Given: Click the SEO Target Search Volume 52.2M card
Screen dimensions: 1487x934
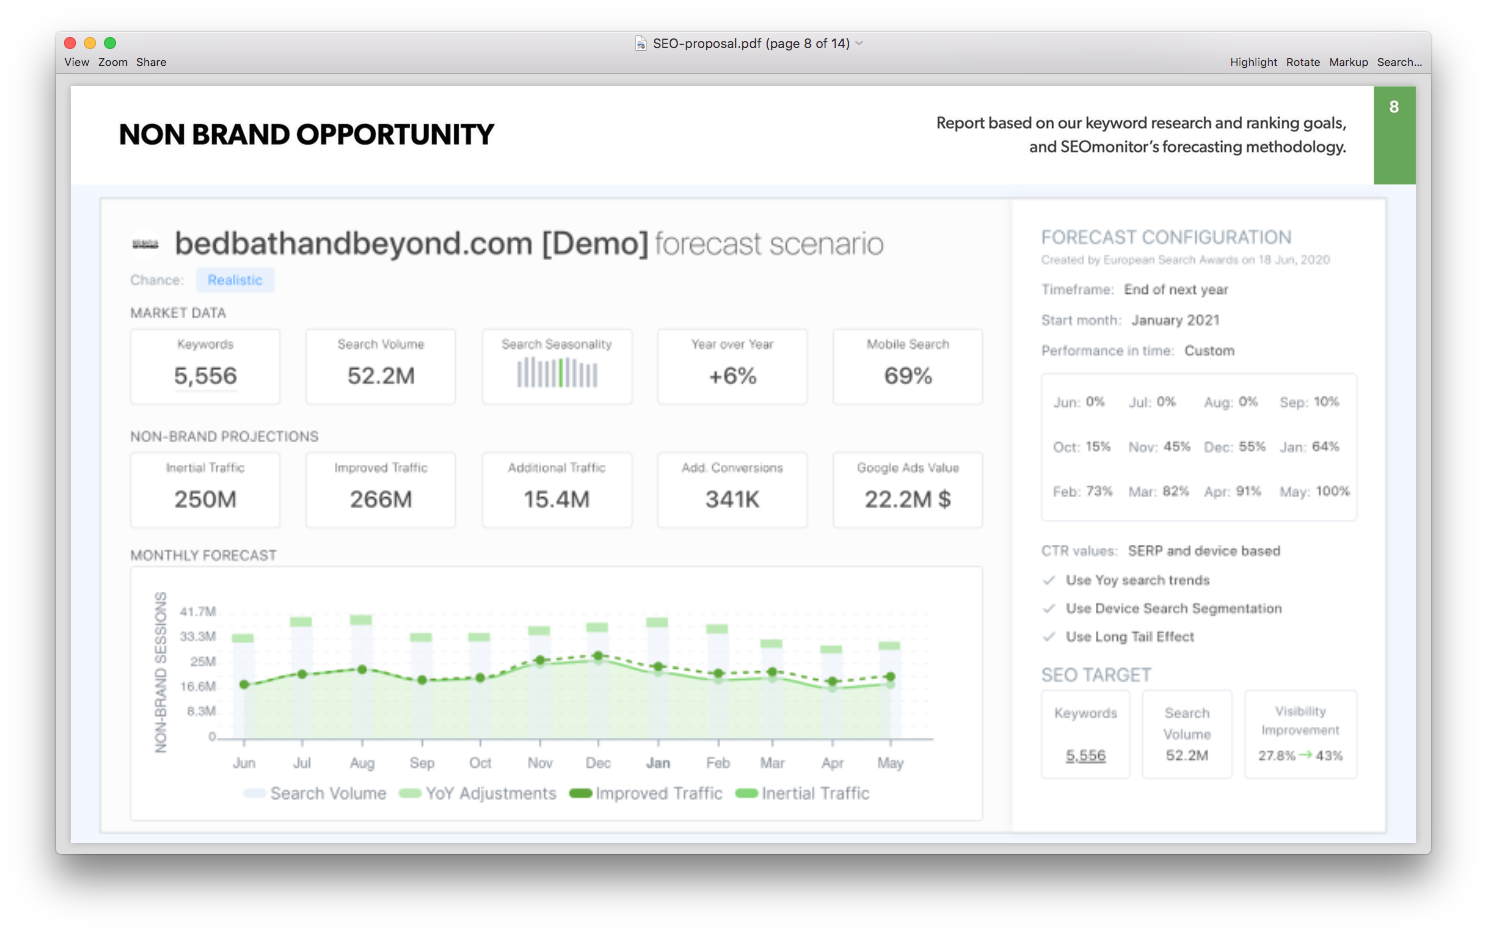Looking at the screenshot, I should 1187,734.
